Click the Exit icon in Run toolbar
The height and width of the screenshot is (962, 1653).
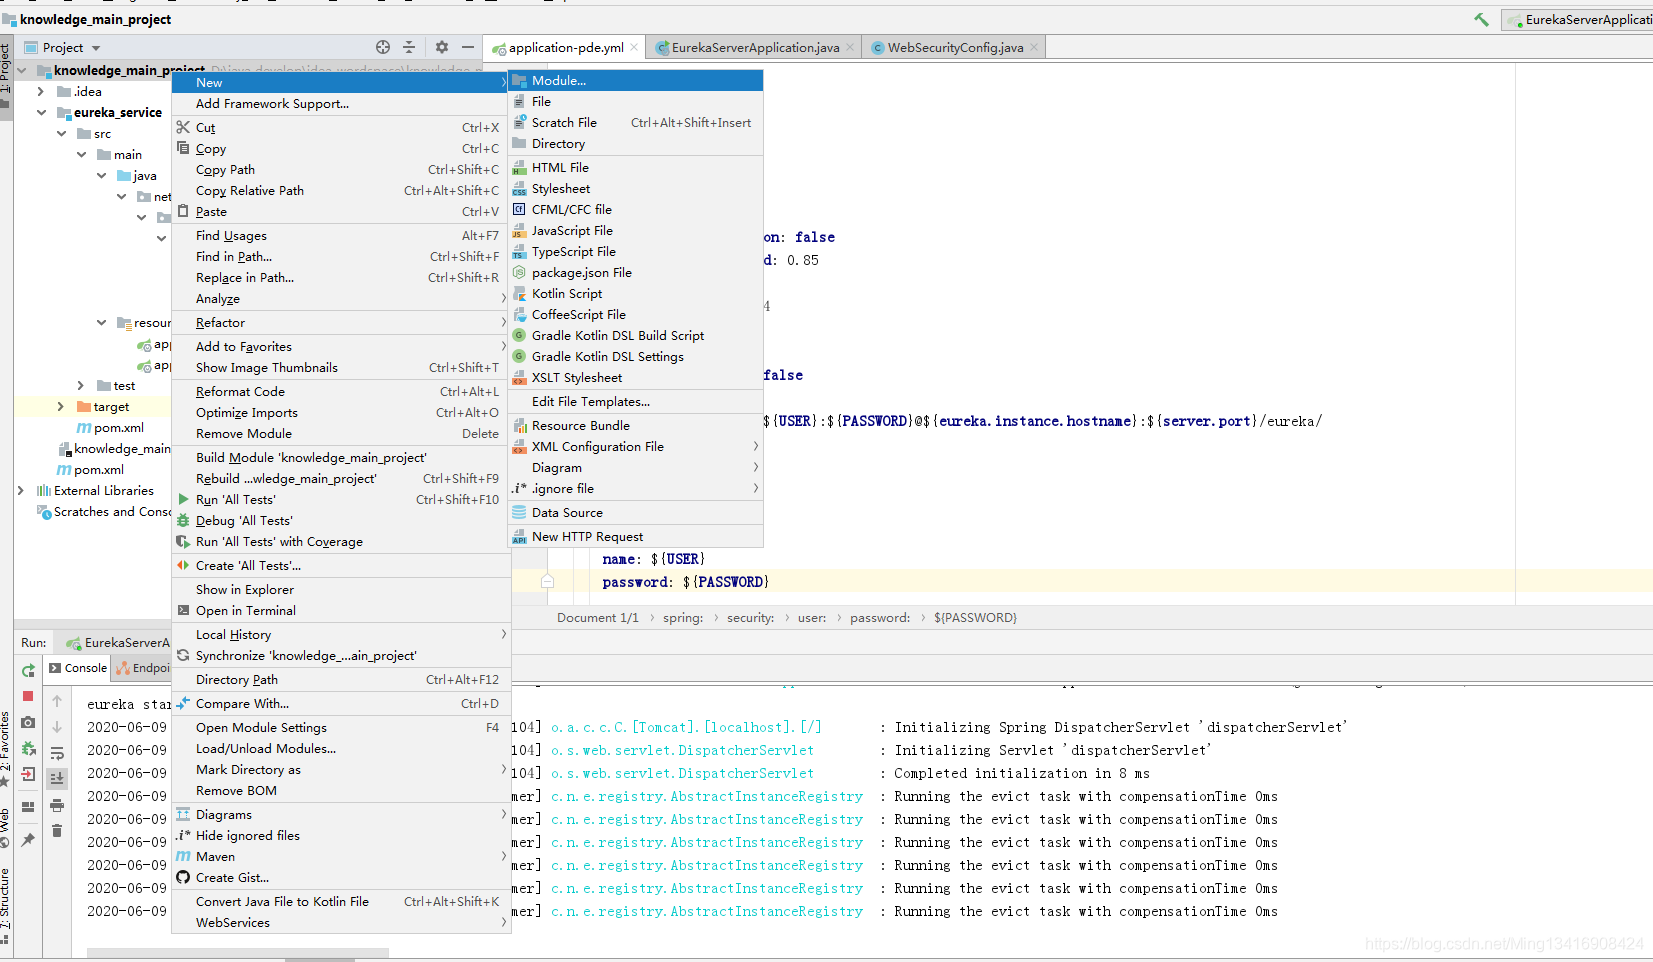pyautogui.click(x=28, y=775)
